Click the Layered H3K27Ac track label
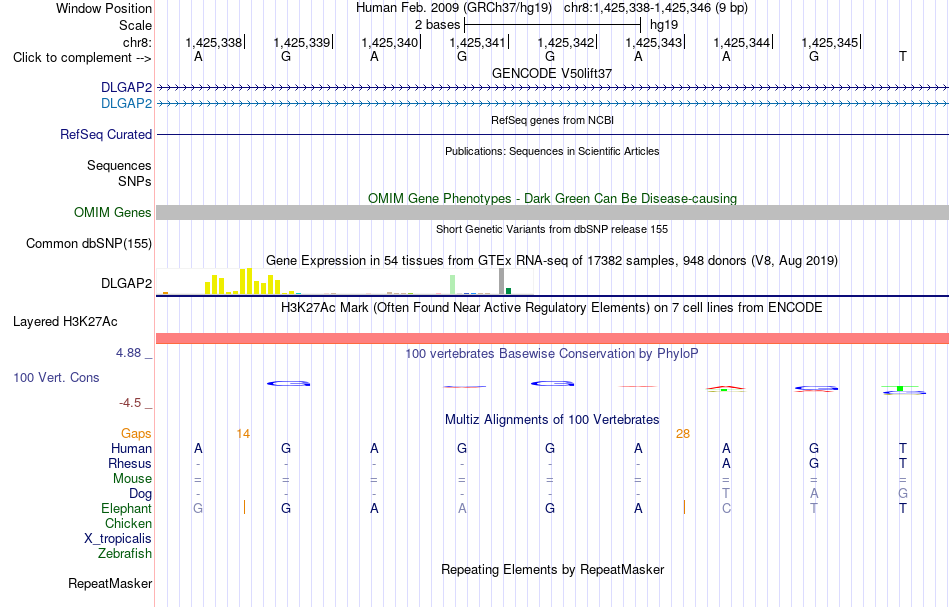Viewport: 950px width, 607px height. point(65,322)
